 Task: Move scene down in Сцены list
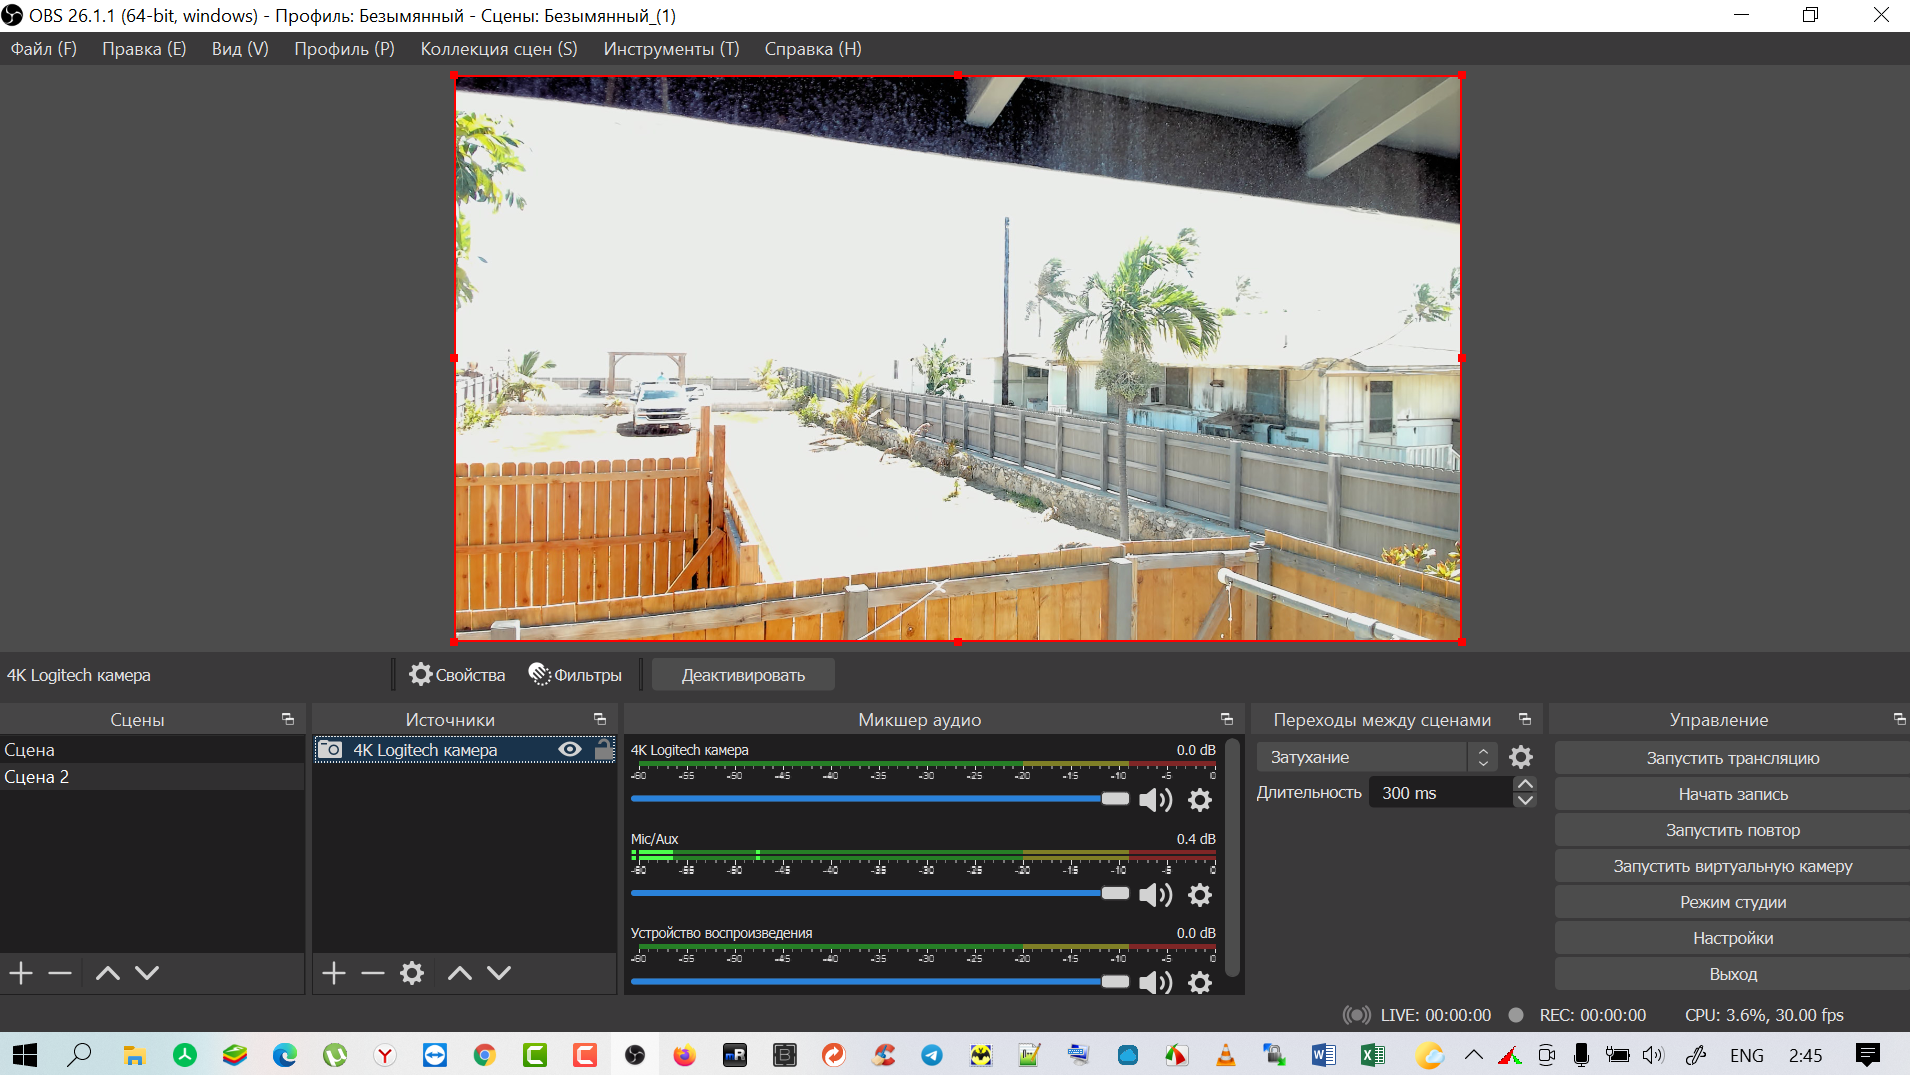[147, 973]
